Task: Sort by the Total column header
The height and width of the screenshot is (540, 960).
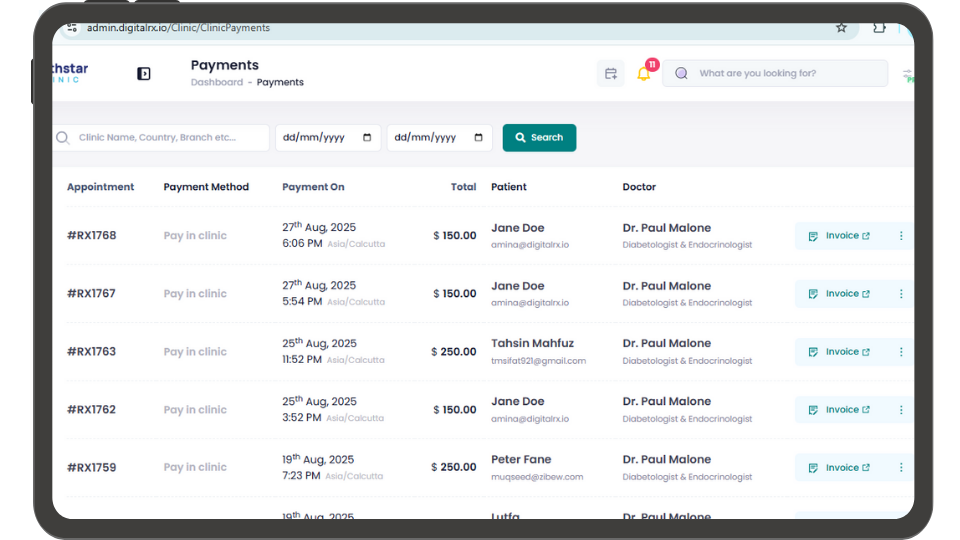Action: [463, 187]
